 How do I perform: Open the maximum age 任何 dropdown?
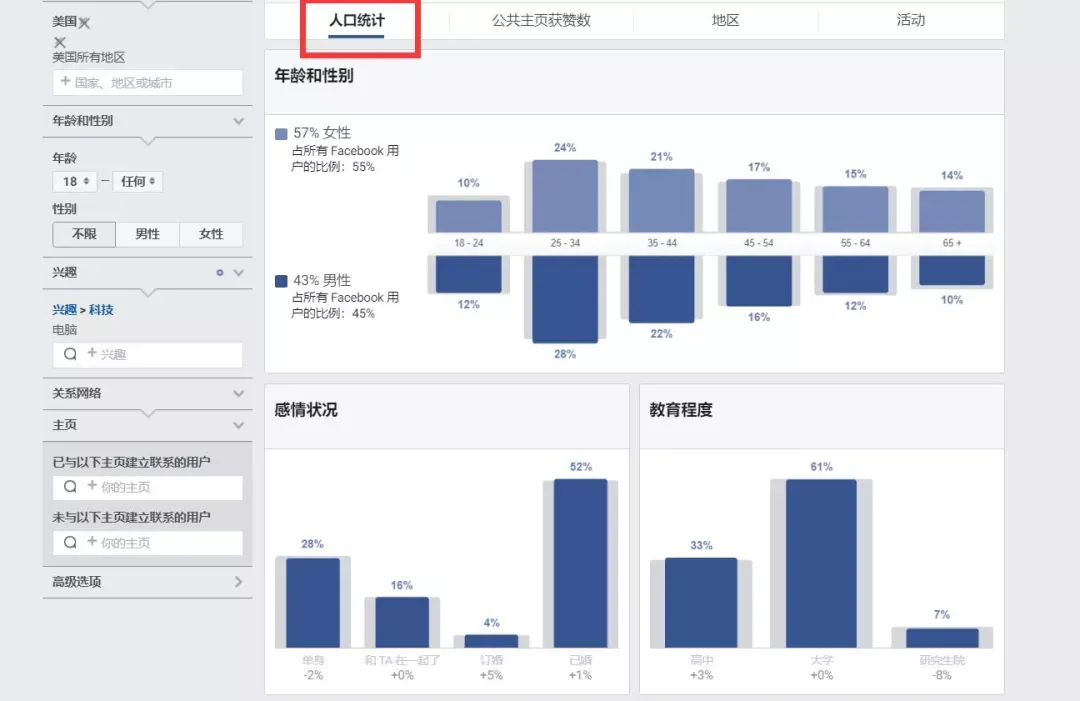(x=138, y=181)
